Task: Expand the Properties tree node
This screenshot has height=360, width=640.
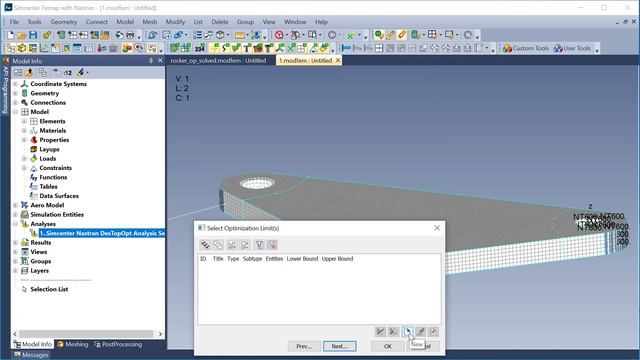Action: (x=24, y=140)
